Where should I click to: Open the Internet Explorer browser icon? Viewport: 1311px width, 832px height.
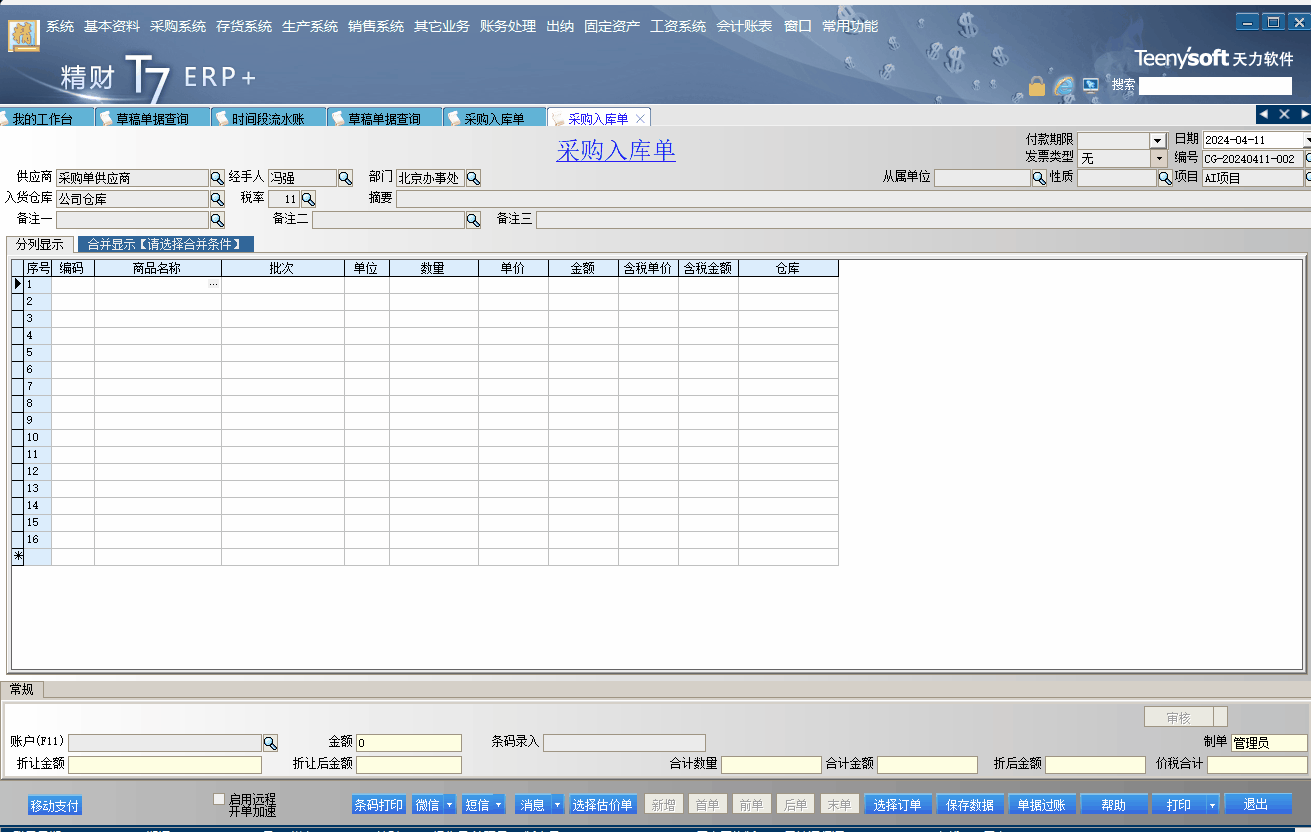(1064, 87)
